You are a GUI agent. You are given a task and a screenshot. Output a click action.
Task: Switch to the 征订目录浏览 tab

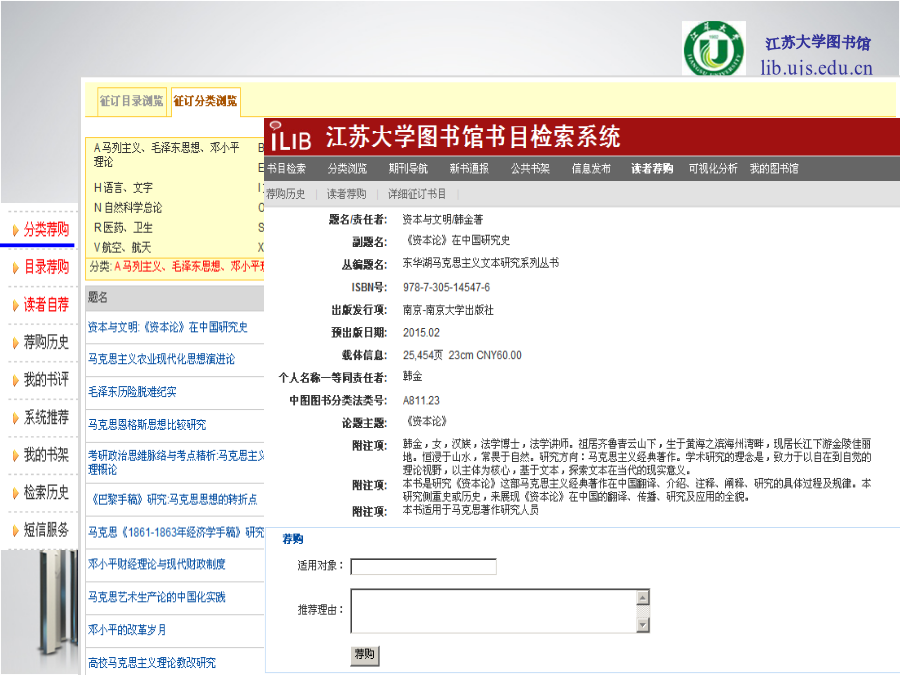(x=131, y=102)
